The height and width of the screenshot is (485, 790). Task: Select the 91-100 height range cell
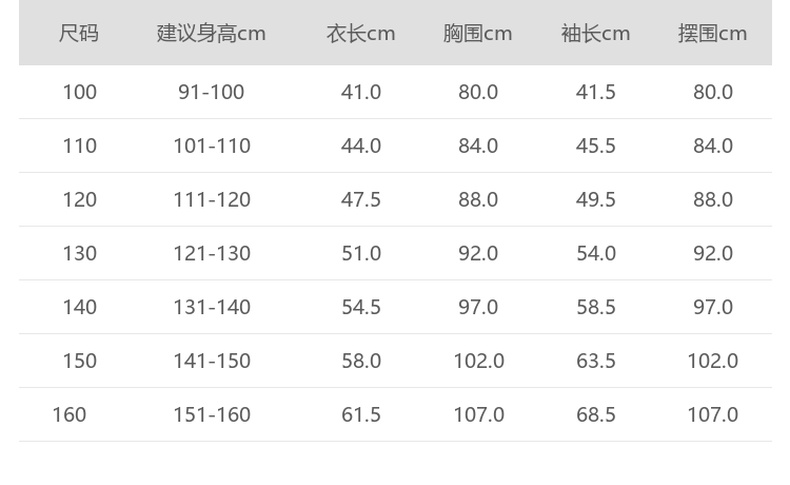point(211,92)
